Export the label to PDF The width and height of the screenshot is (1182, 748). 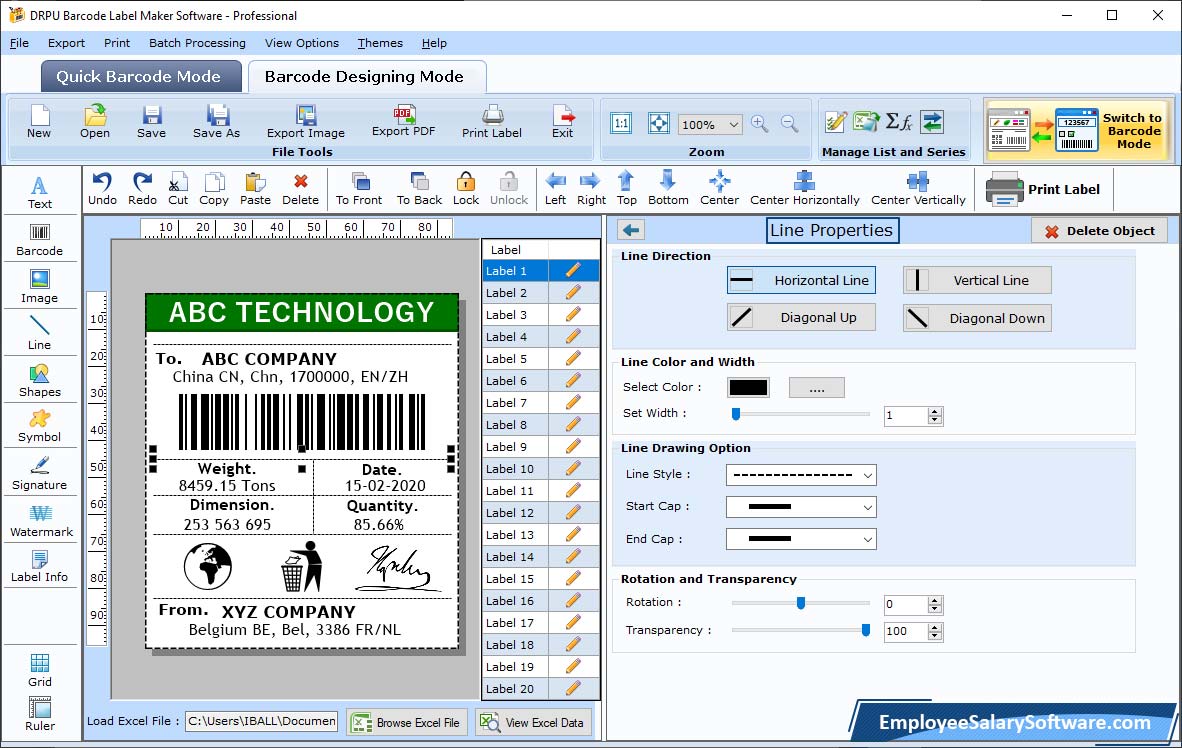coord(403,121)
